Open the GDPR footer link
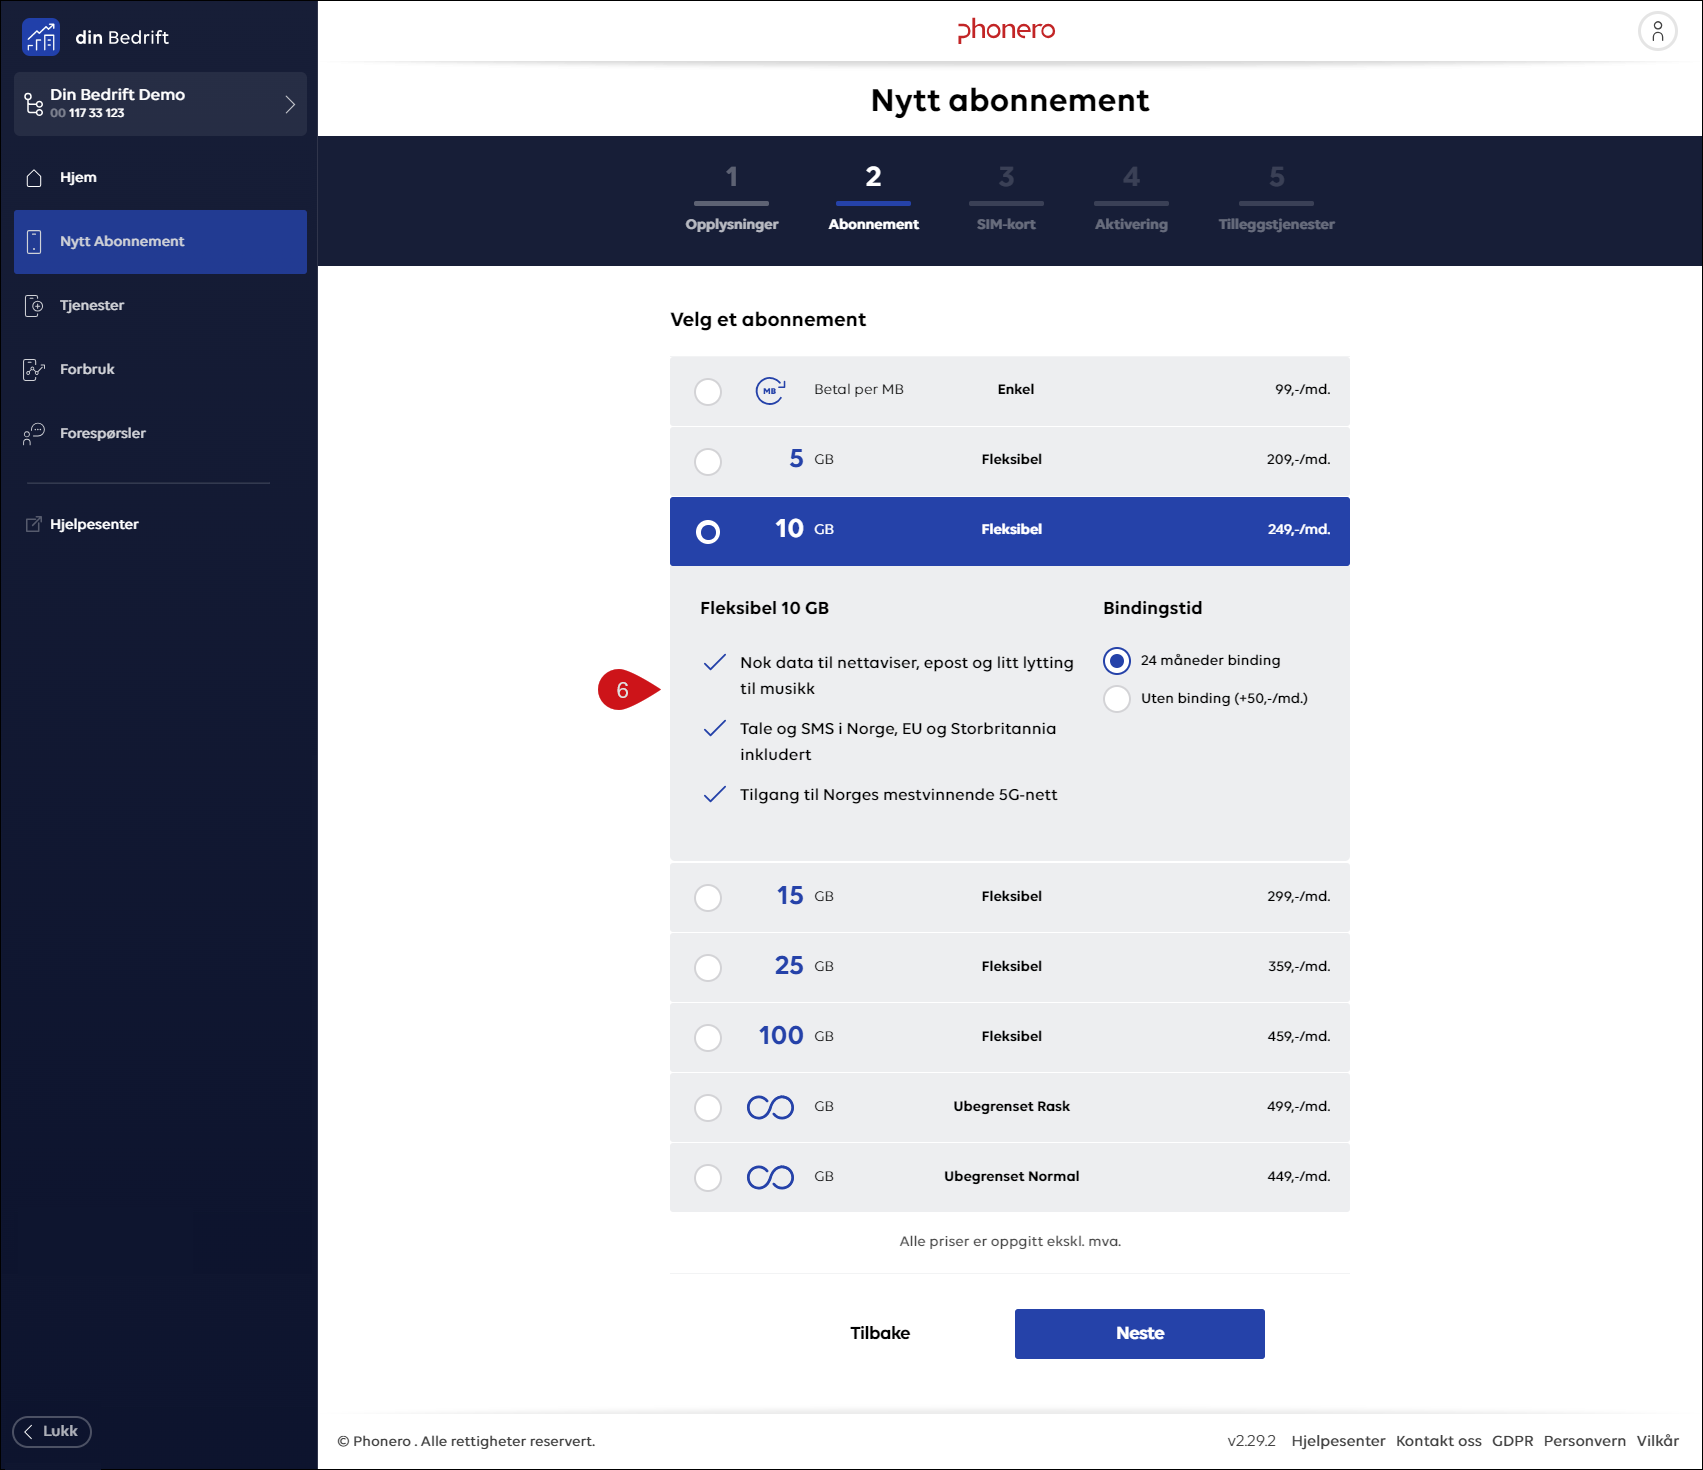The image size is (1703, 1470). (1513, 1441)
